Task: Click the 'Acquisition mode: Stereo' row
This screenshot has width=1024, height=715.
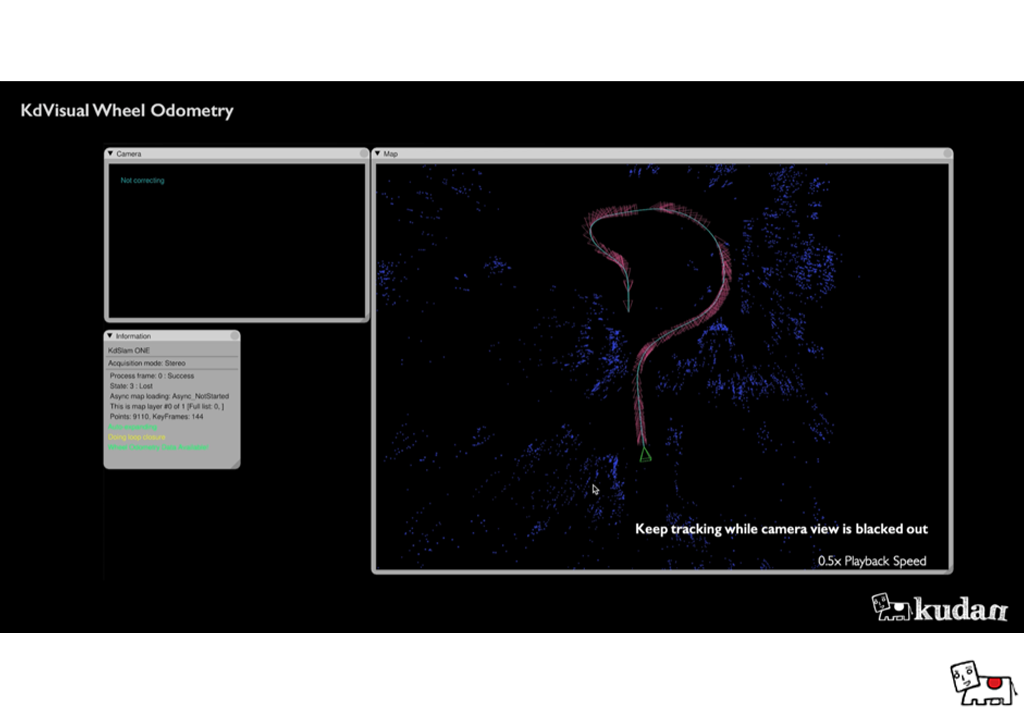Action: click(x=147, y=363)
